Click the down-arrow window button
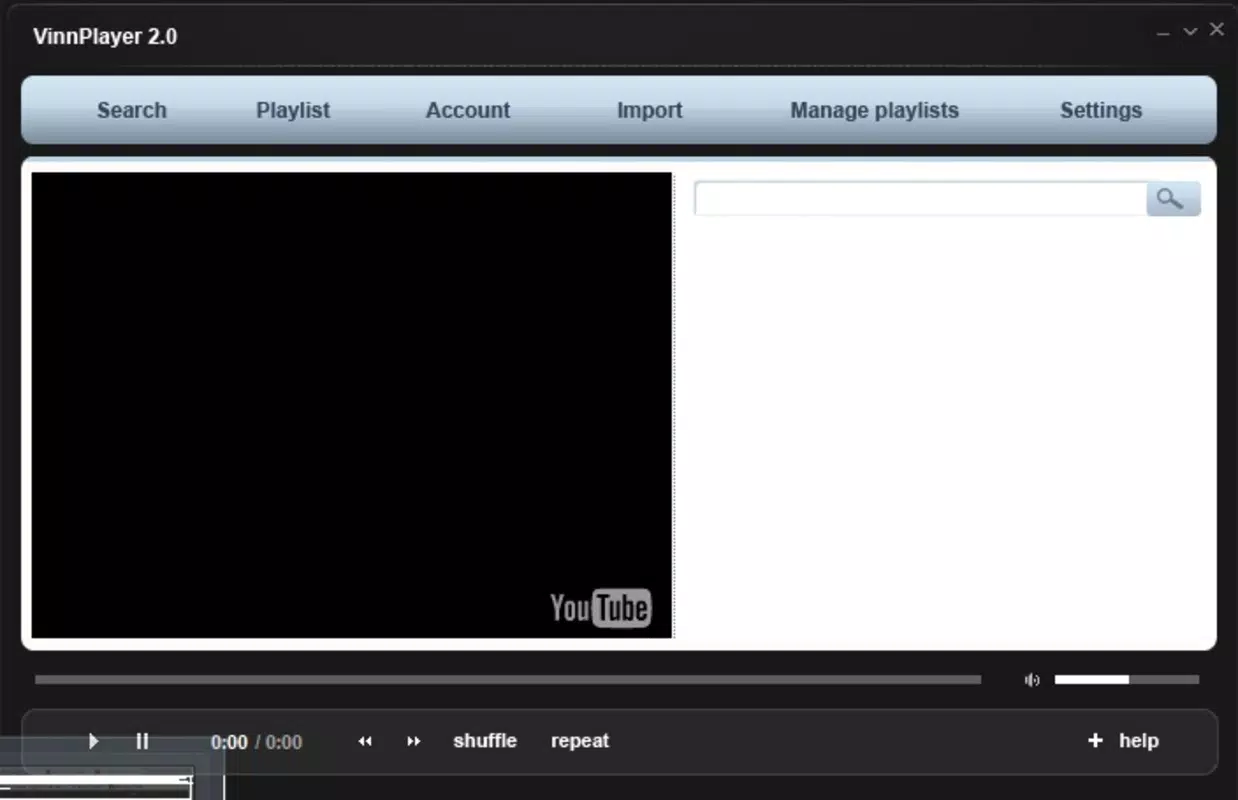The image size is (1238, 800). [x=1190, y=31]
